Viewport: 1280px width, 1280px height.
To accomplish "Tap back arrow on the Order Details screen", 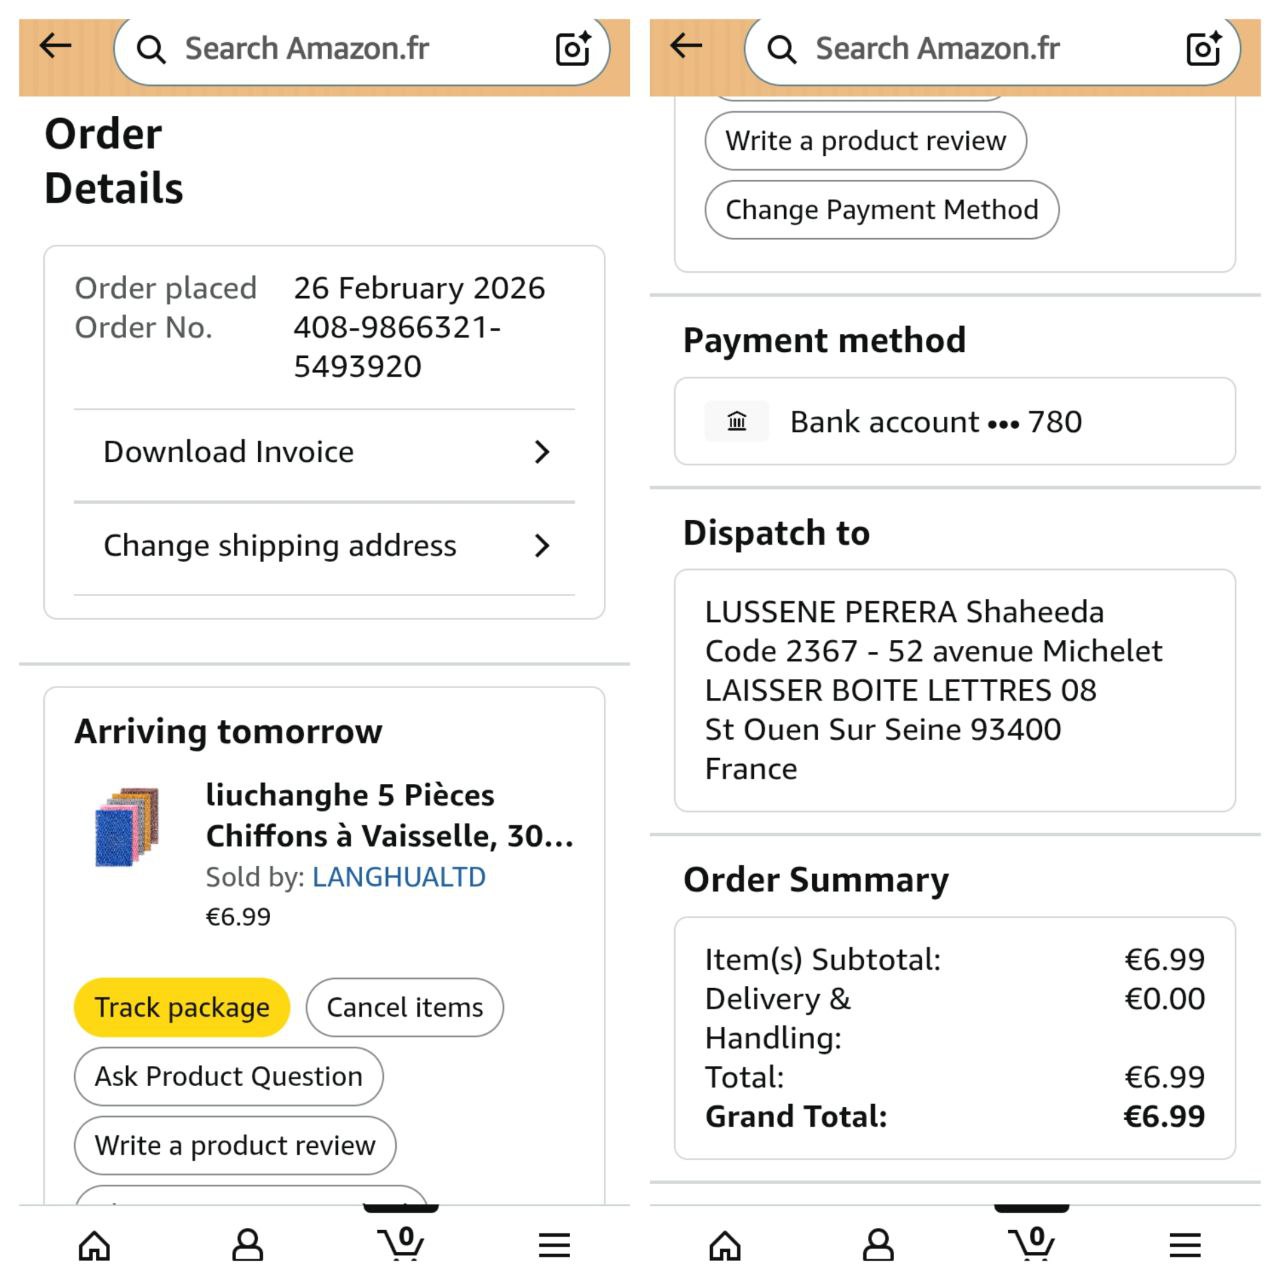I will (x=56, y=46).
